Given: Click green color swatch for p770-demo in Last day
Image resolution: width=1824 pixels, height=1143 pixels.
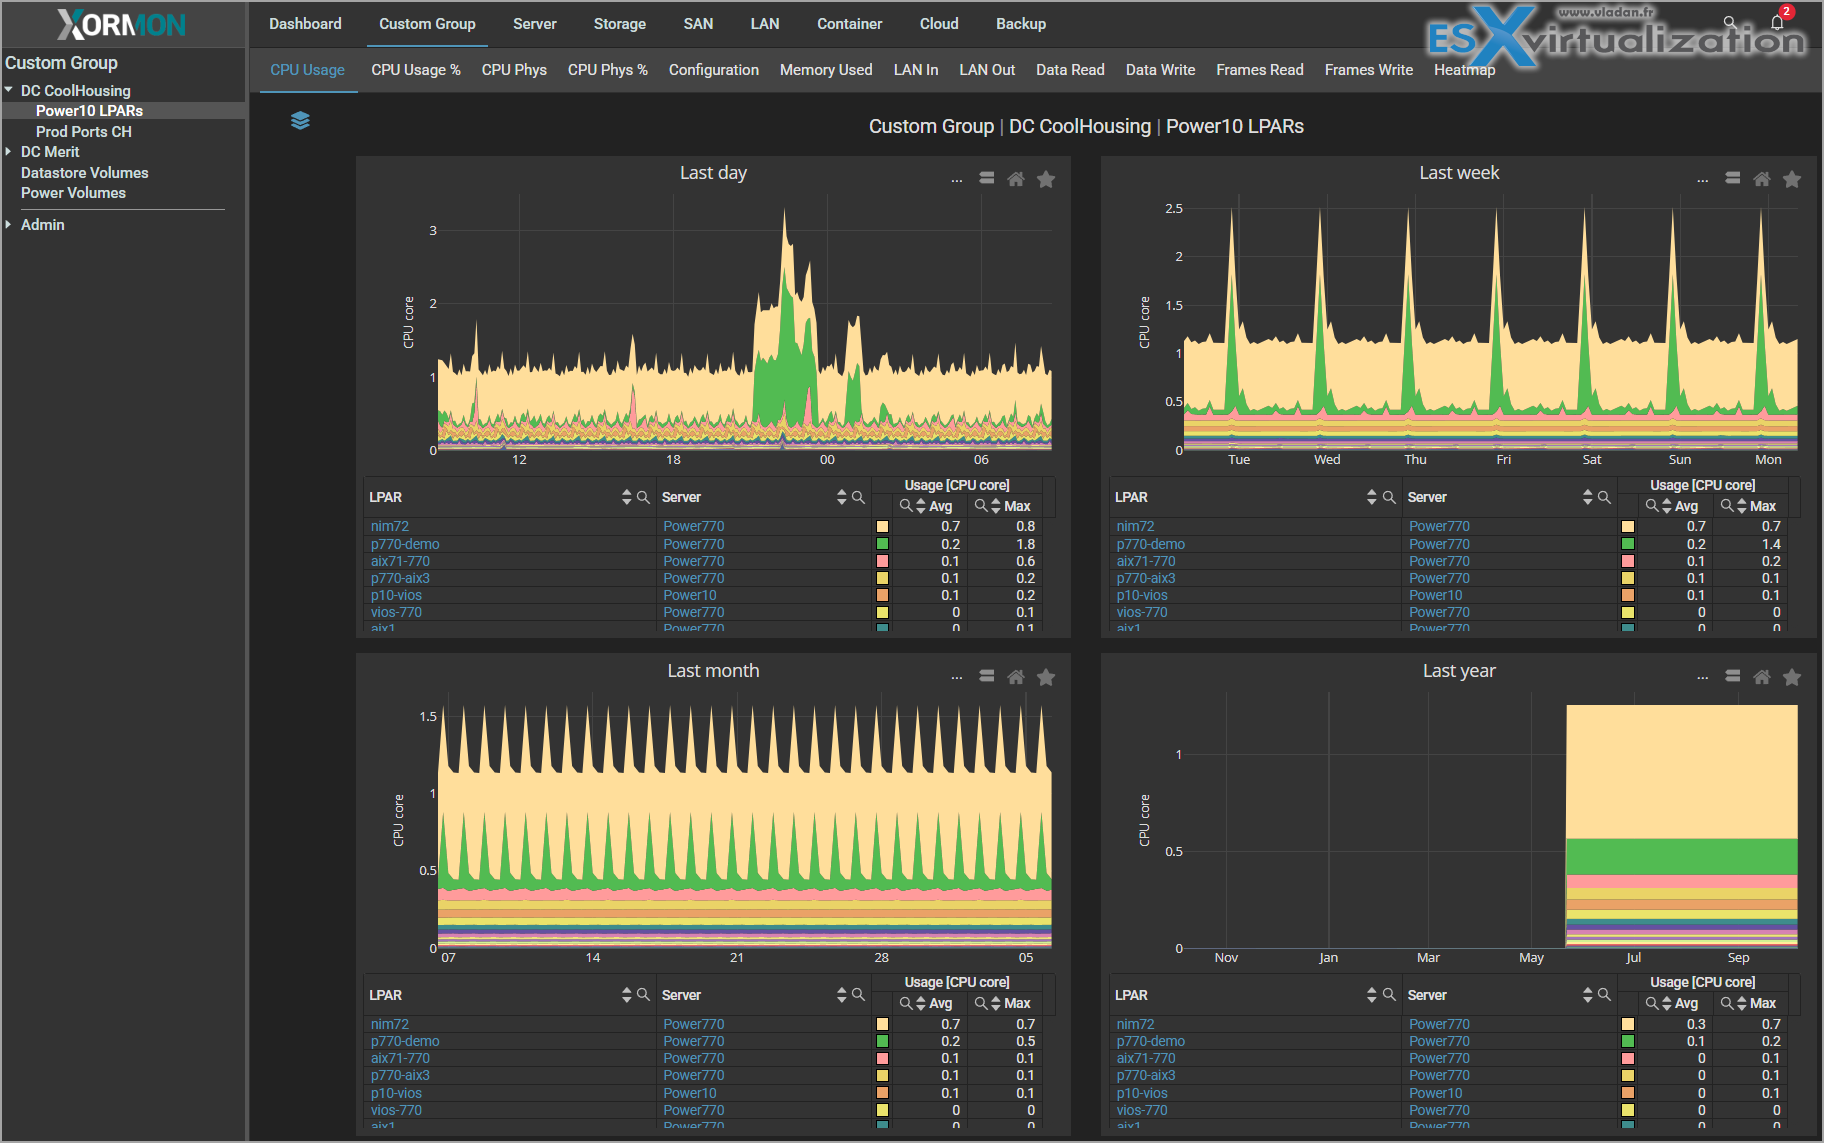Looking at the screenshot, I should [882, 544].
